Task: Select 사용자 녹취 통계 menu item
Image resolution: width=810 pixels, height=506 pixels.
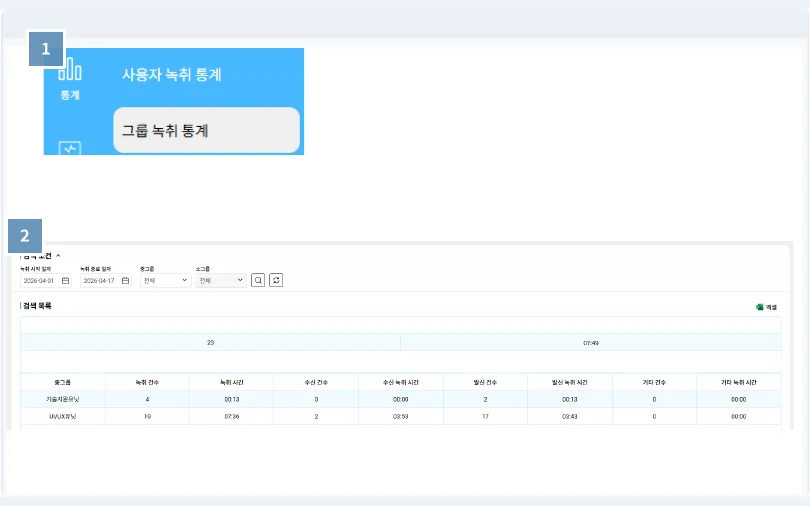Action: point(172,74)
